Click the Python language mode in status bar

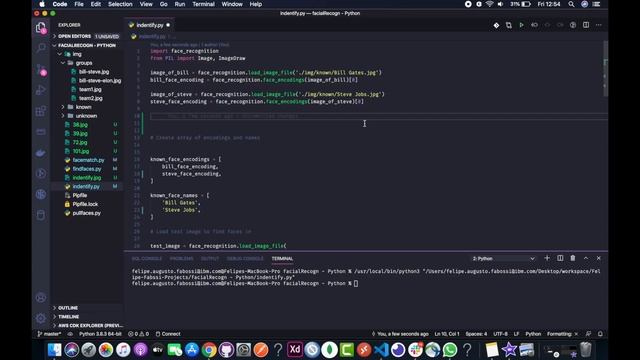coord(533,334)
